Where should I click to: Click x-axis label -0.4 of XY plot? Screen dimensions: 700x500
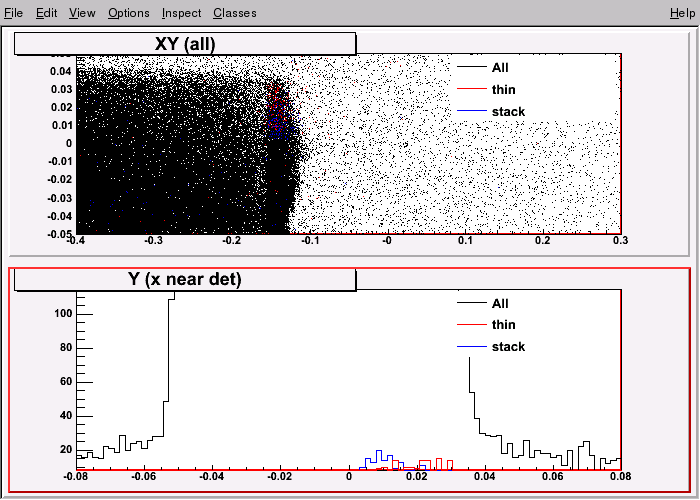click(76, 241)
